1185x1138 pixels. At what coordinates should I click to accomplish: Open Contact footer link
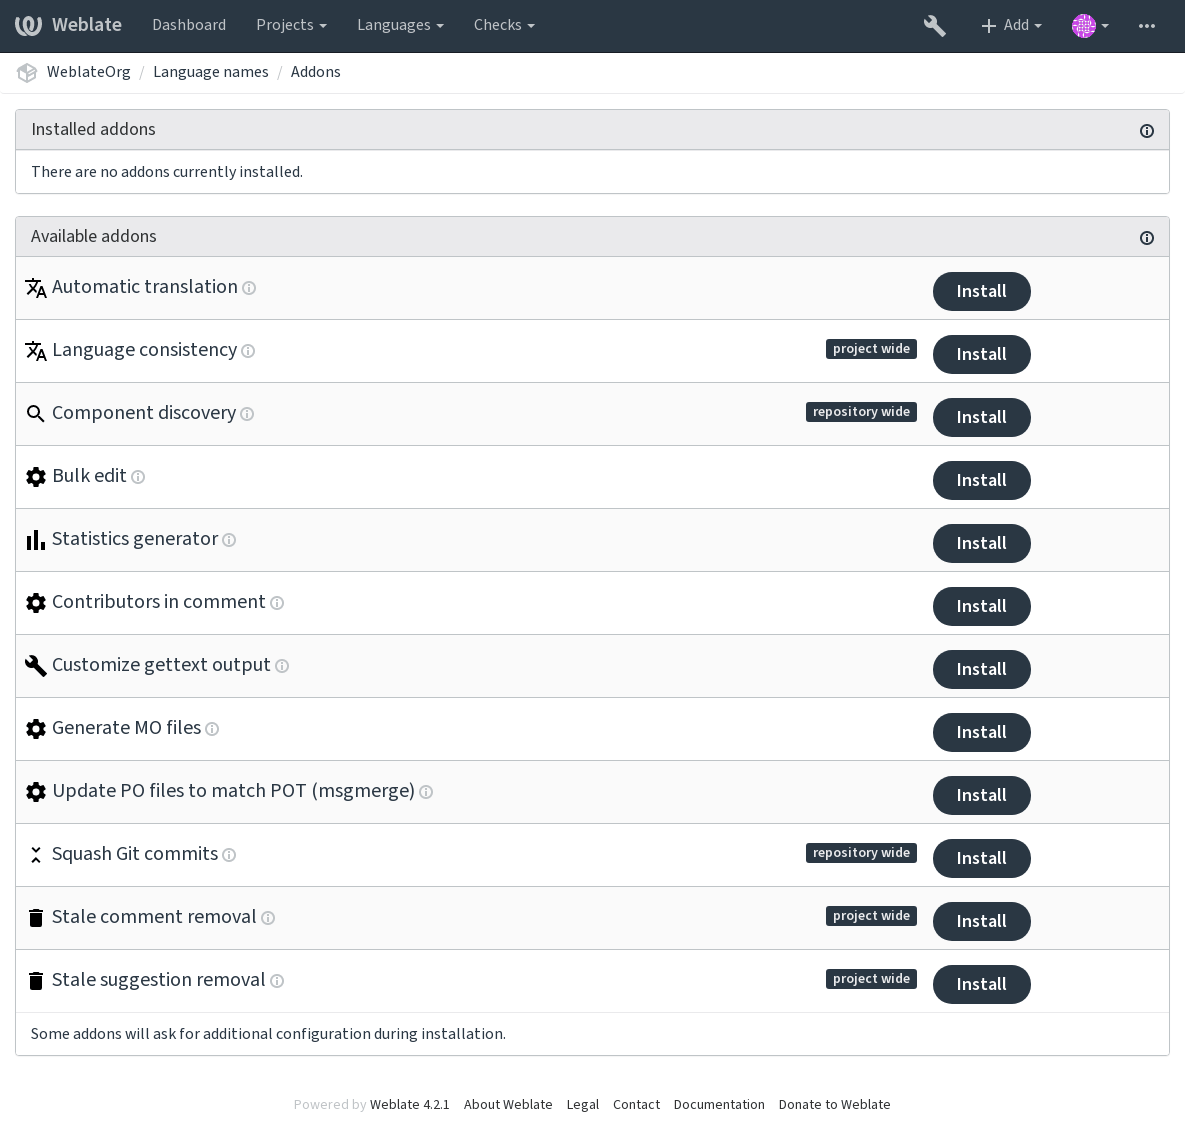pos(636,1105)
